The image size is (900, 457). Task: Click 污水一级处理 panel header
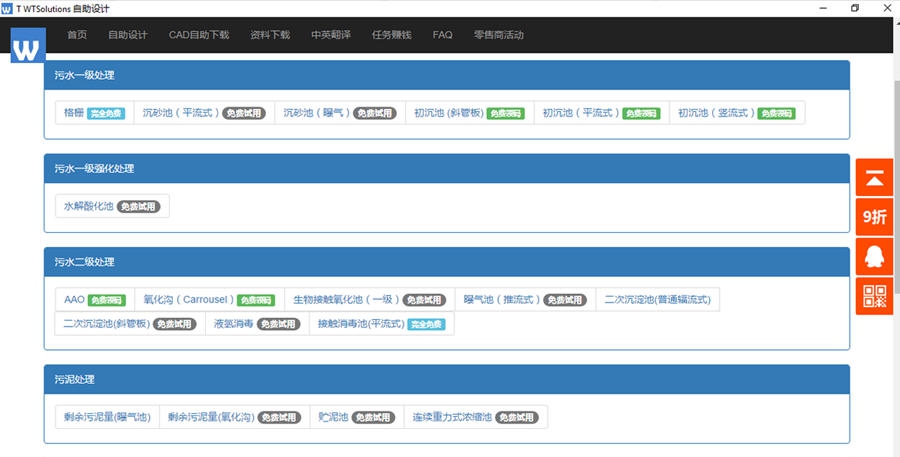point(447,75)
